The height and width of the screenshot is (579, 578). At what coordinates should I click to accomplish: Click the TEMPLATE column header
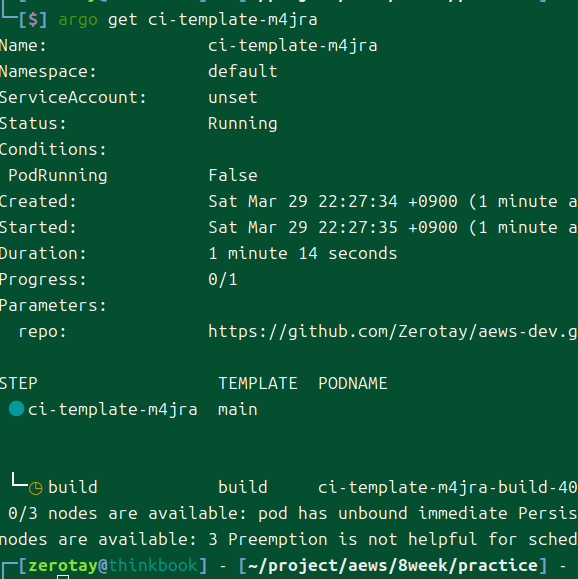point(258,383)
